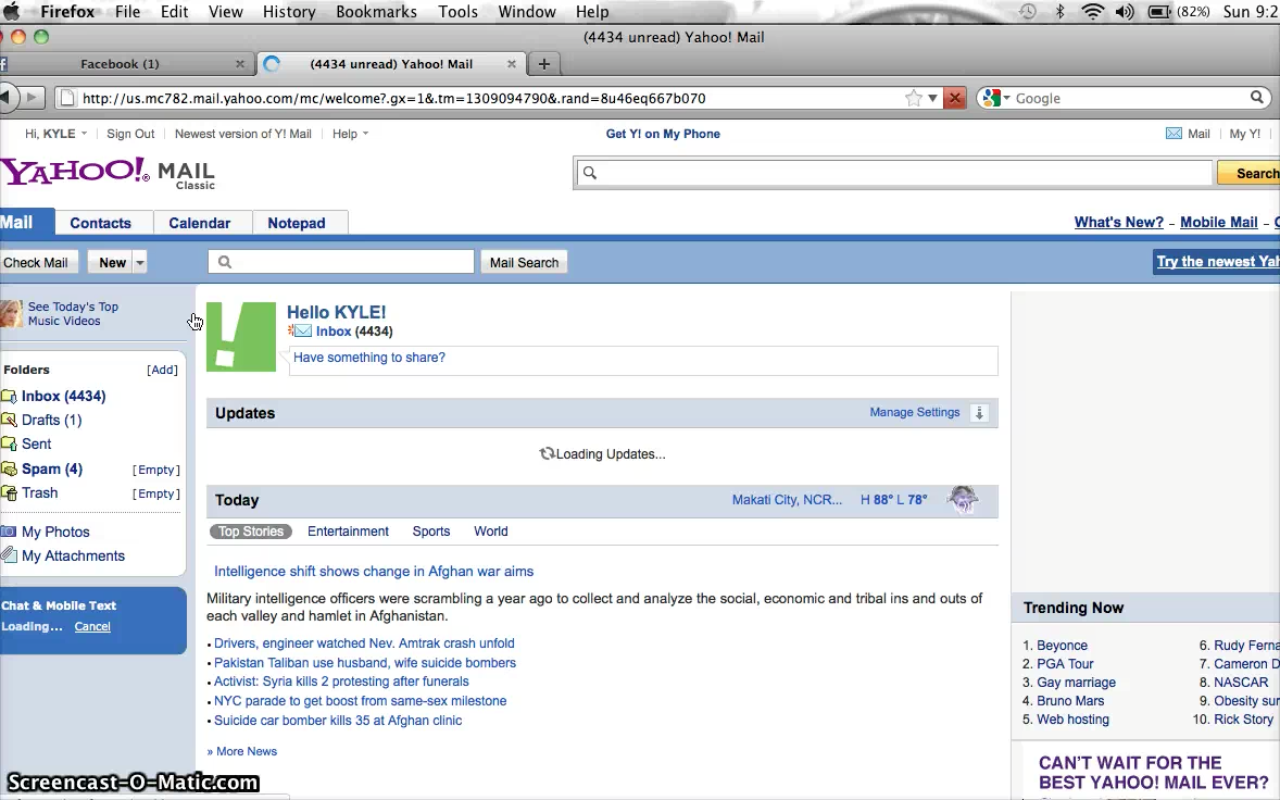Image resolution: width=1280 pixels, height=800 pixels.
Task: Click the Add folder link
Action: [162, 370]
